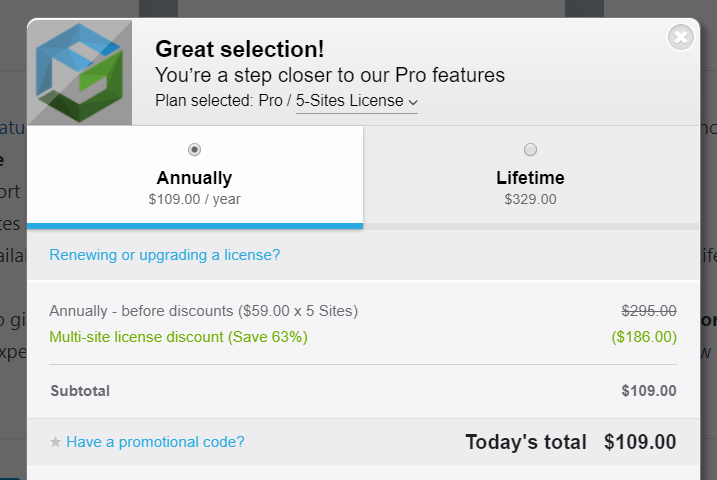
Task: Click the star icon beside promotional code
Action: click(55, 442)
